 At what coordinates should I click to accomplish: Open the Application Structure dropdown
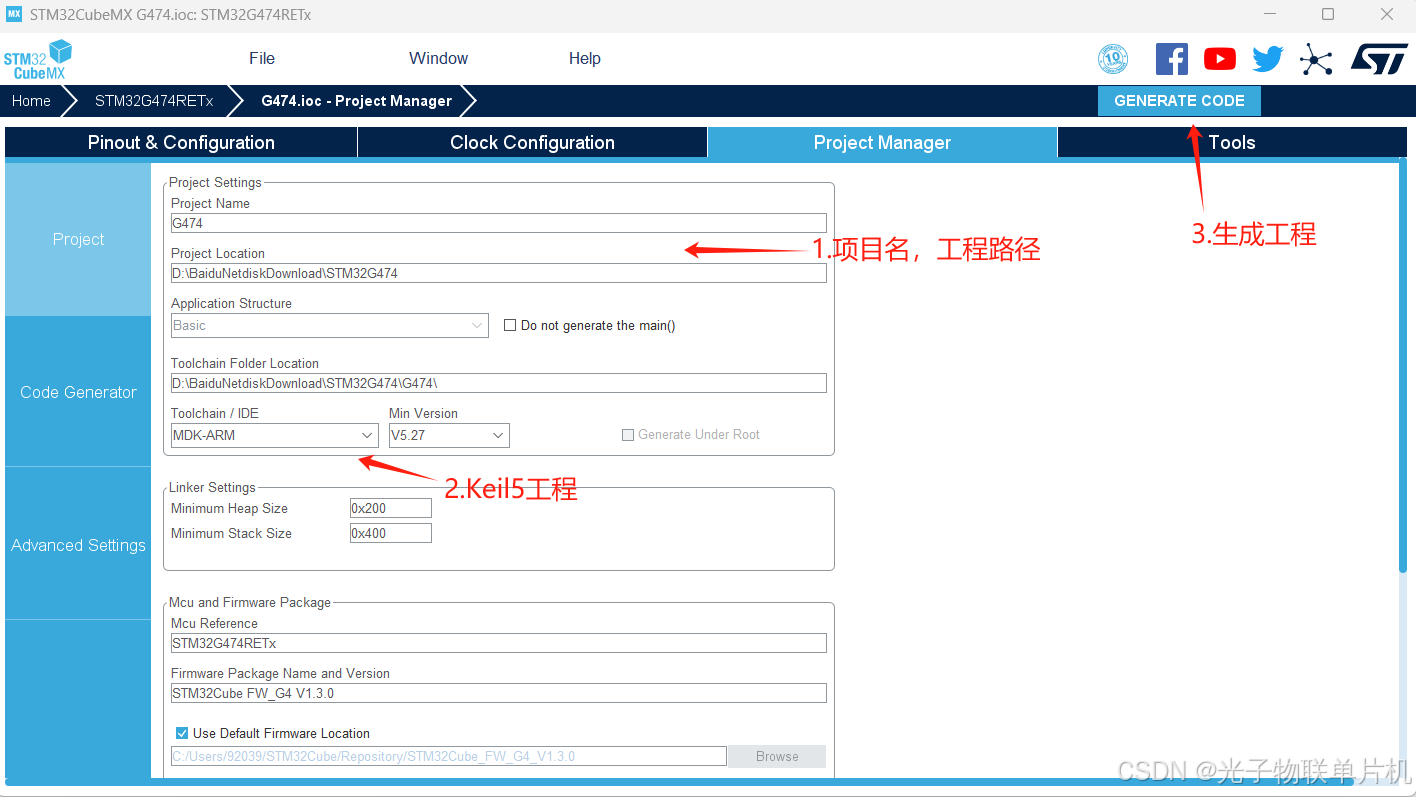click(x=330, y=325)
